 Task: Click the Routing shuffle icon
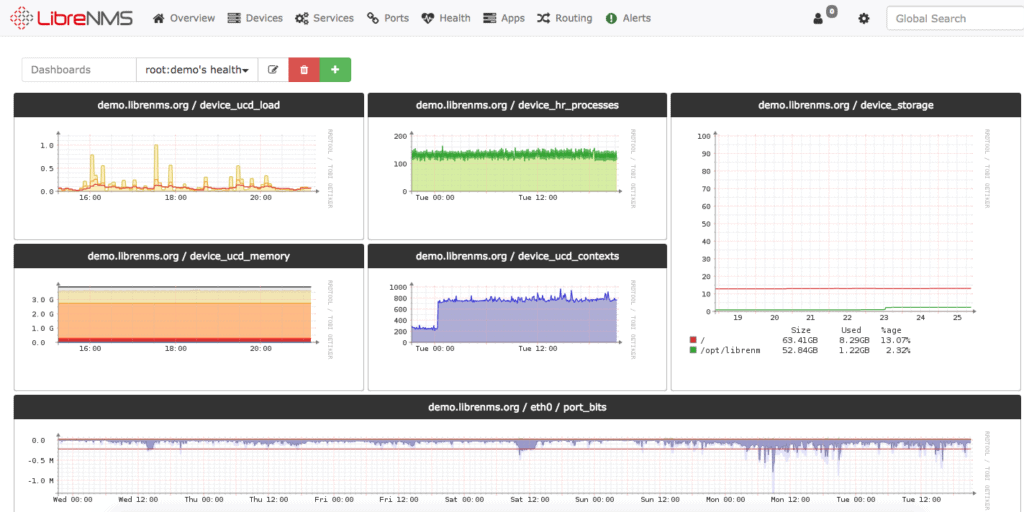[543, 18]
